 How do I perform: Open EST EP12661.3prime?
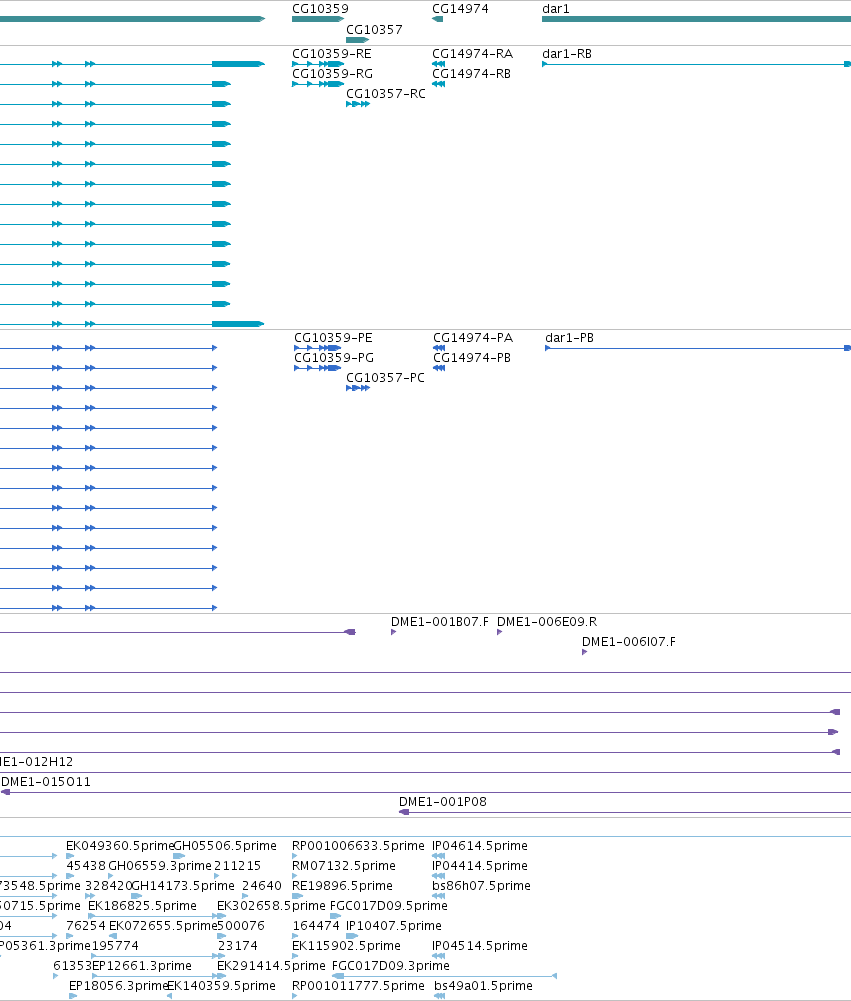142,966
